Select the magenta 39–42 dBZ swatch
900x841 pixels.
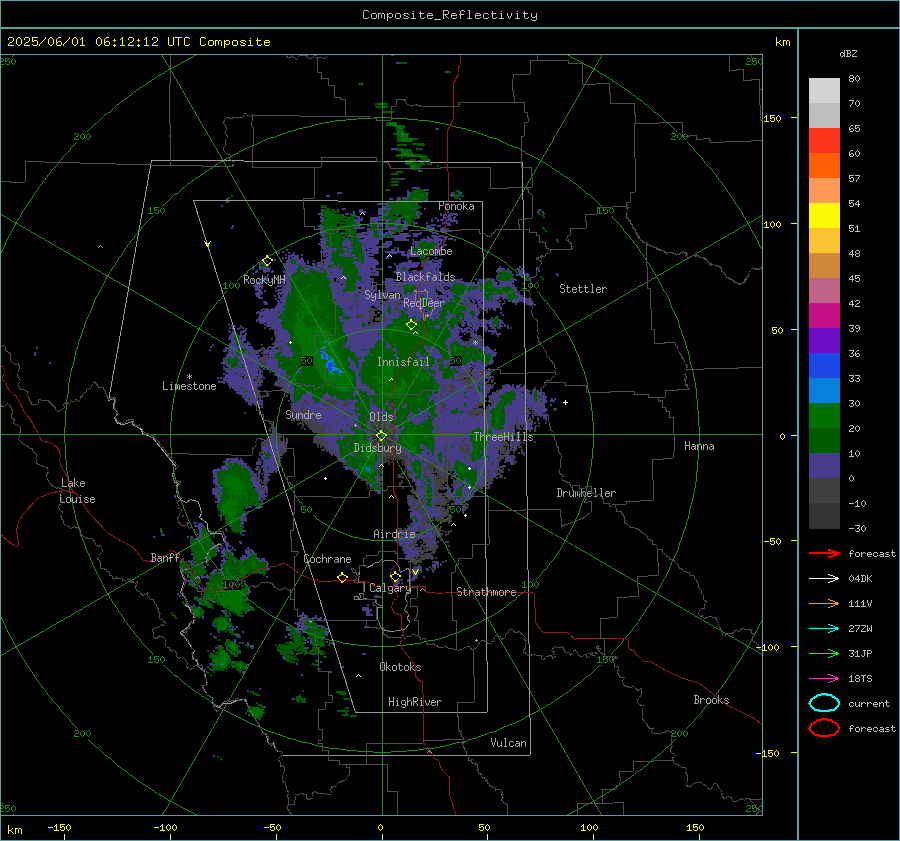coord(824,315)
